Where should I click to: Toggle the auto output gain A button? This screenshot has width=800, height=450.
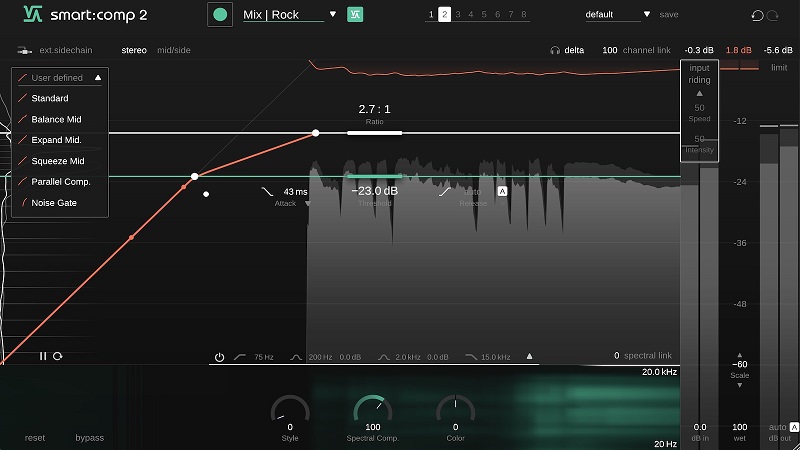coord(794,427)
